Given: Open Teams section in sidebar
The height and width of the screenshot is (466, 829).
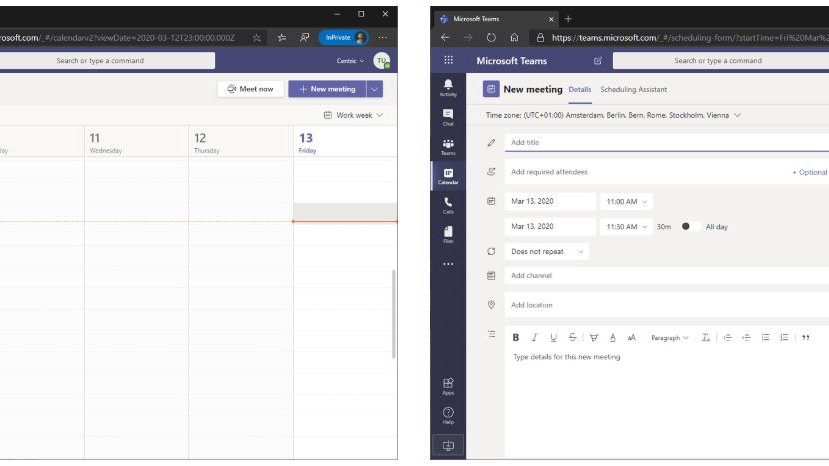Looking at the screenshot, I should pos(448,147).
